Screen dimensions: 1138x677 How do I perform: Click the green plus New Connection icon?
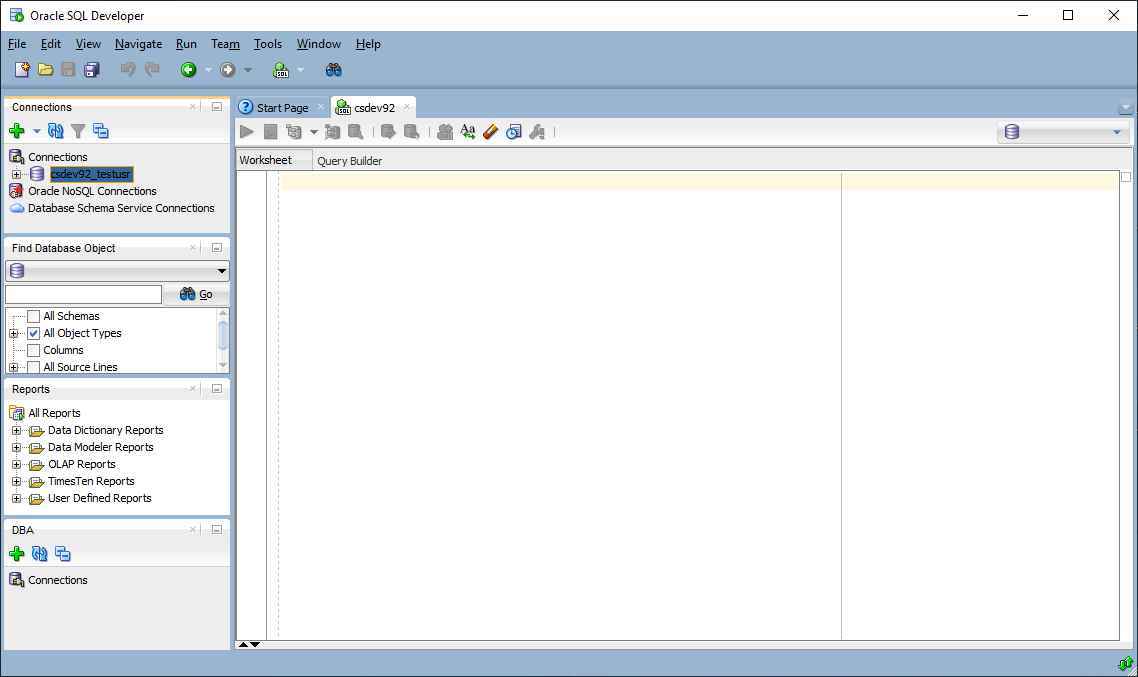click(16, 131)
